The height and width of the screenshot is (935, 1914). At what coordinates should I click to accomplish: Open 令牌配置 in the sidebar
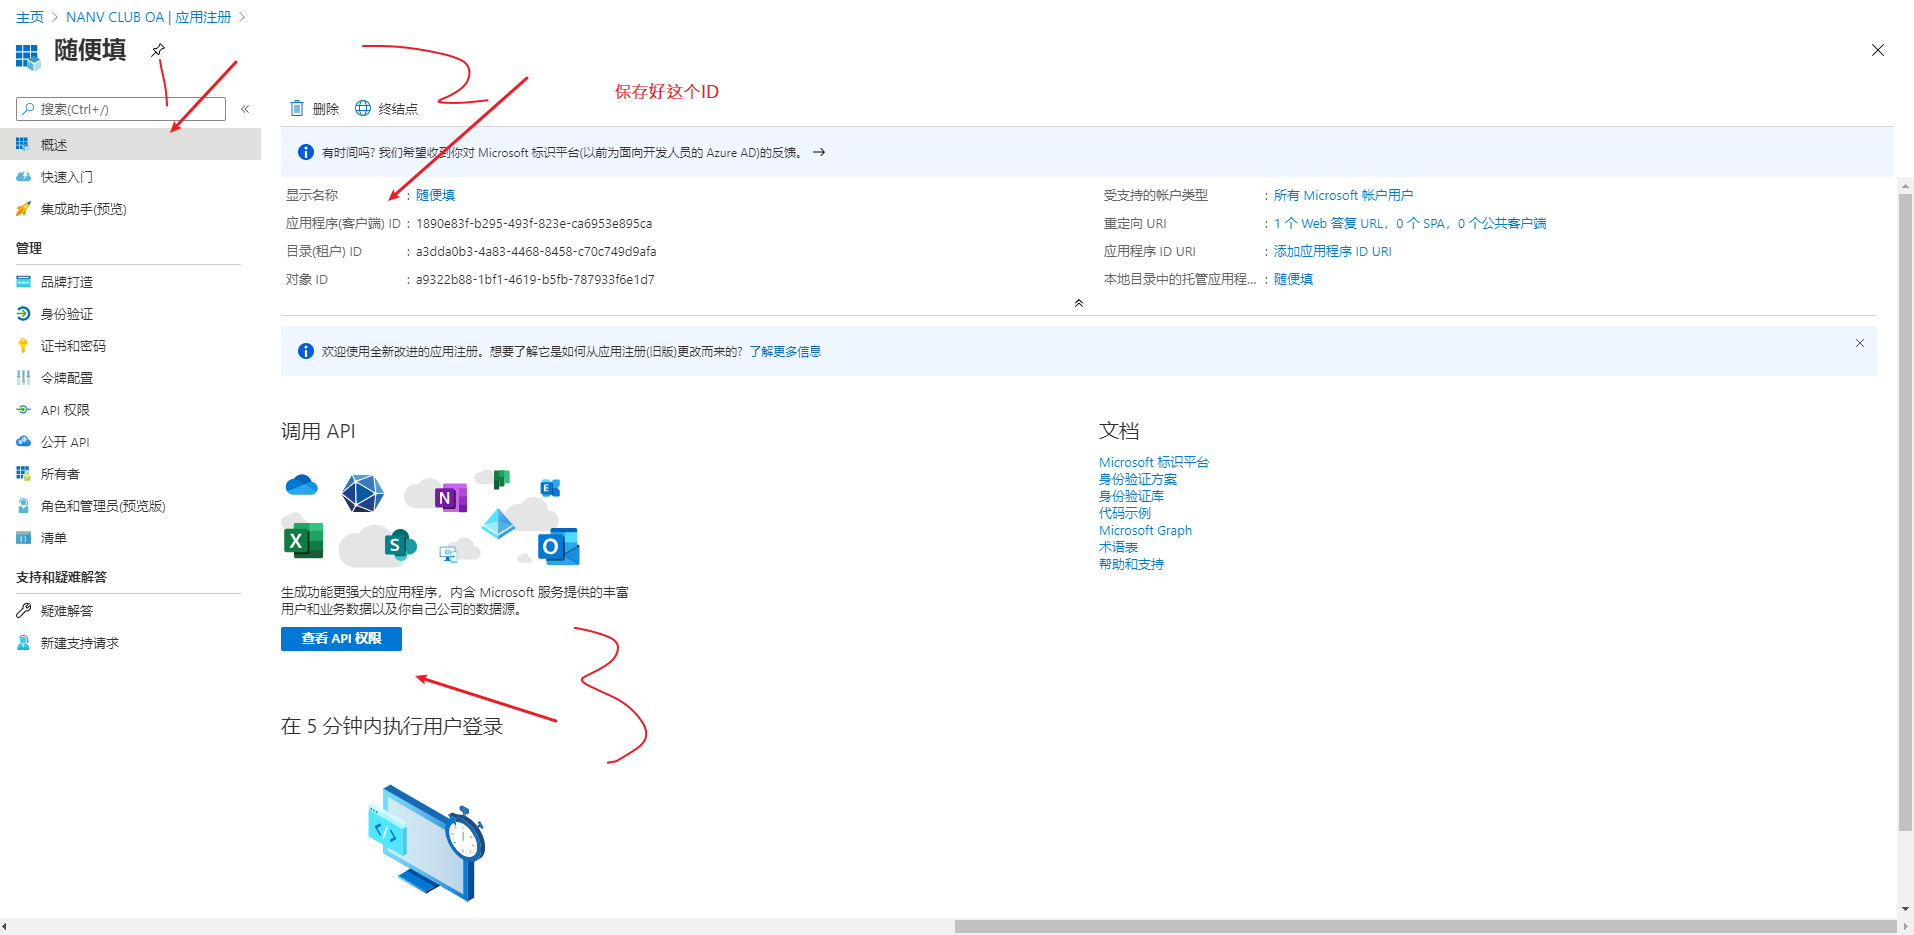point(130,377)
